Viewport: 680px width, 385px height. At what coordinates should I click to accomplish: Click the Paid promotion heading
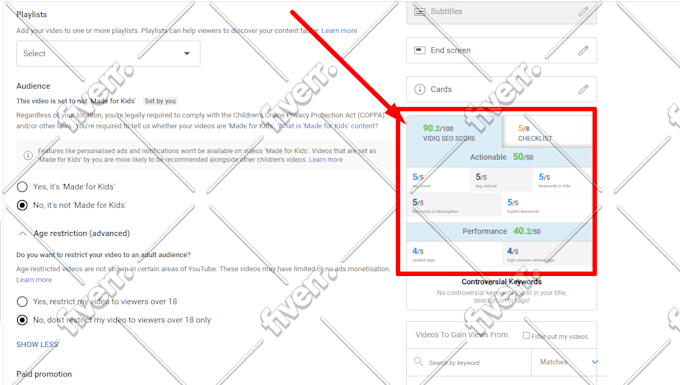pos(44,374)
